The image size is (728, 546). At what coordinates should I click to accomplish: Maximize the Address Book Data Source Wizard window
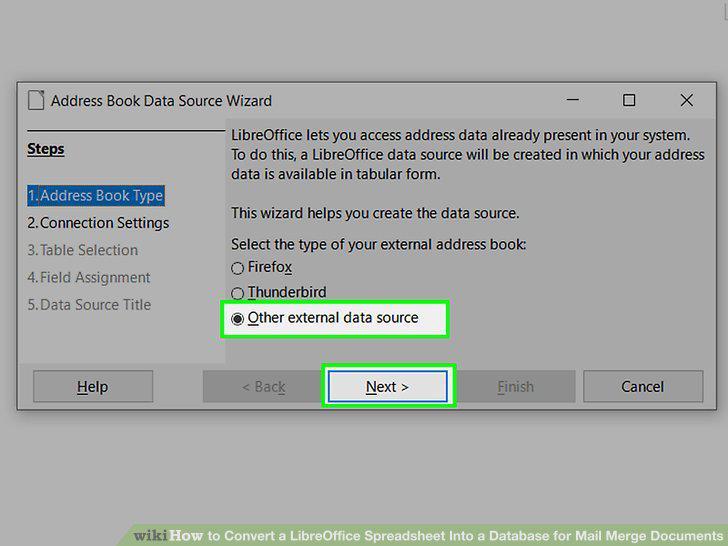pos(629,100)
